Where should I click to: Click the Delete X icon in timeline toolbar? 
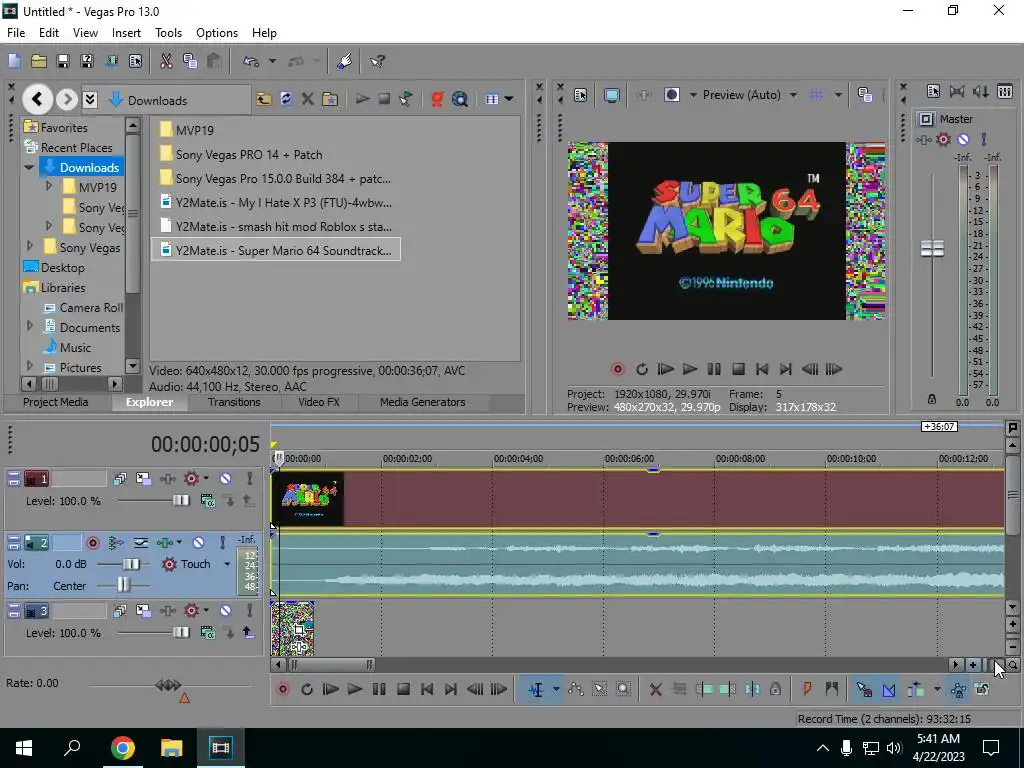[x=656, y=690]
